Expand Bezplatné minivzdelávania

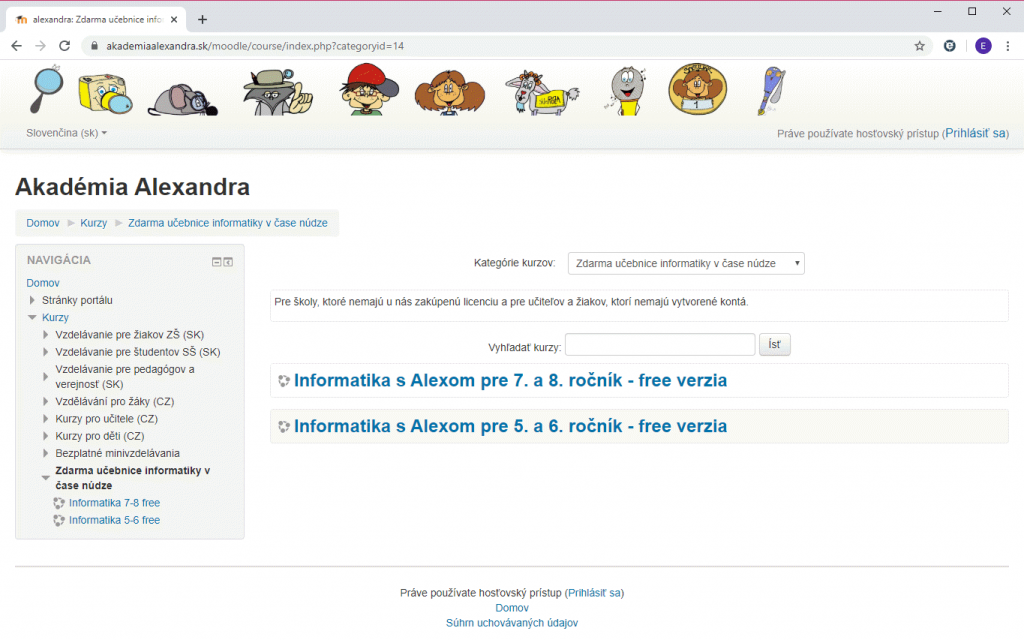(45, 453)
